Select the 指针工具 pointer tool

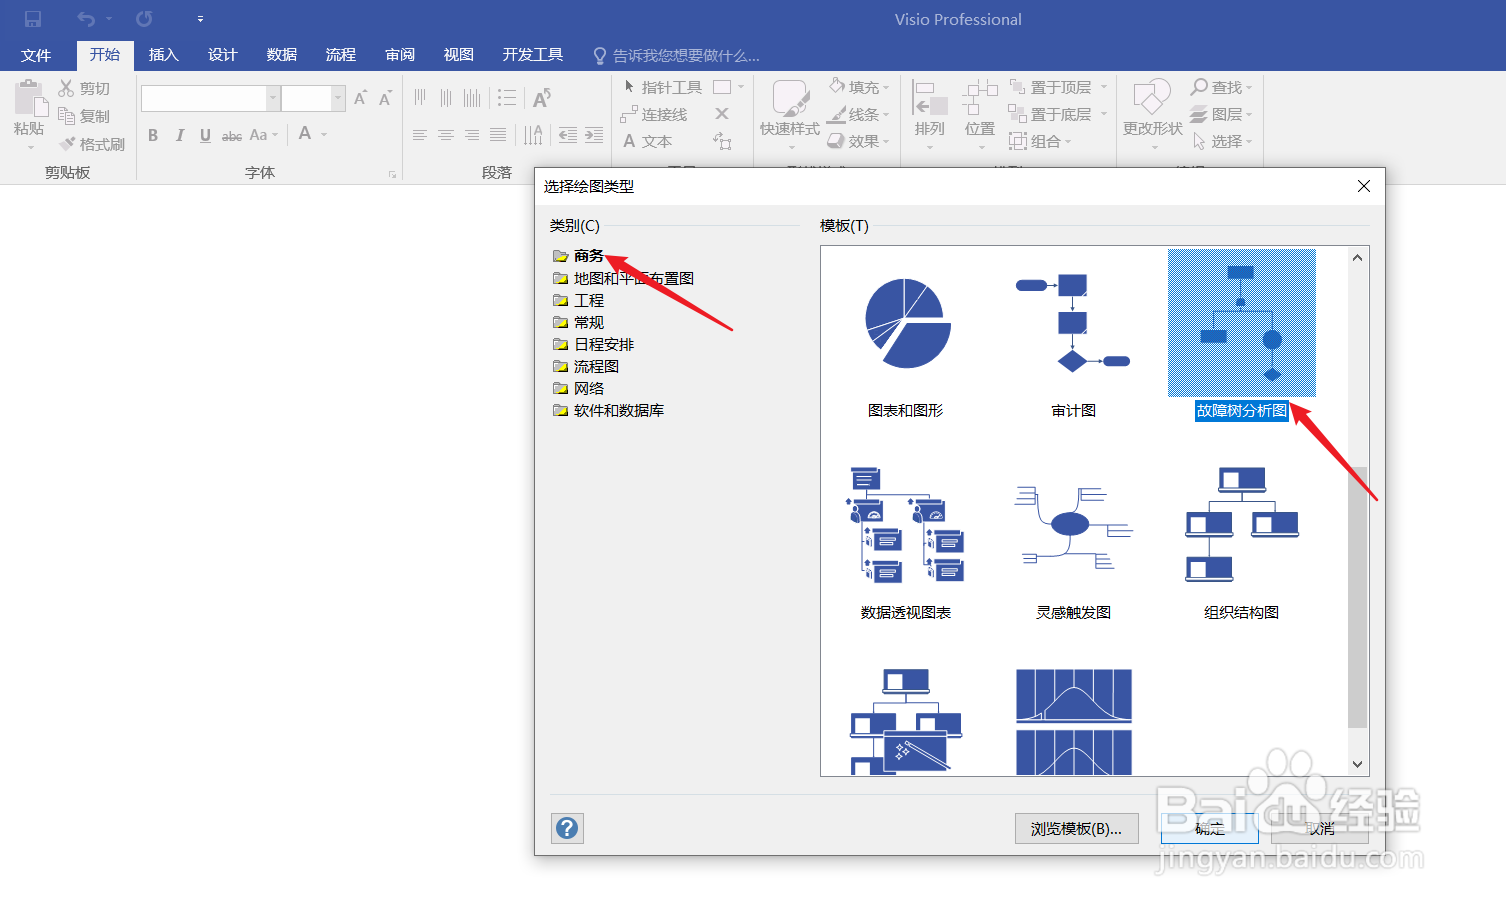[x=661, y=87]
